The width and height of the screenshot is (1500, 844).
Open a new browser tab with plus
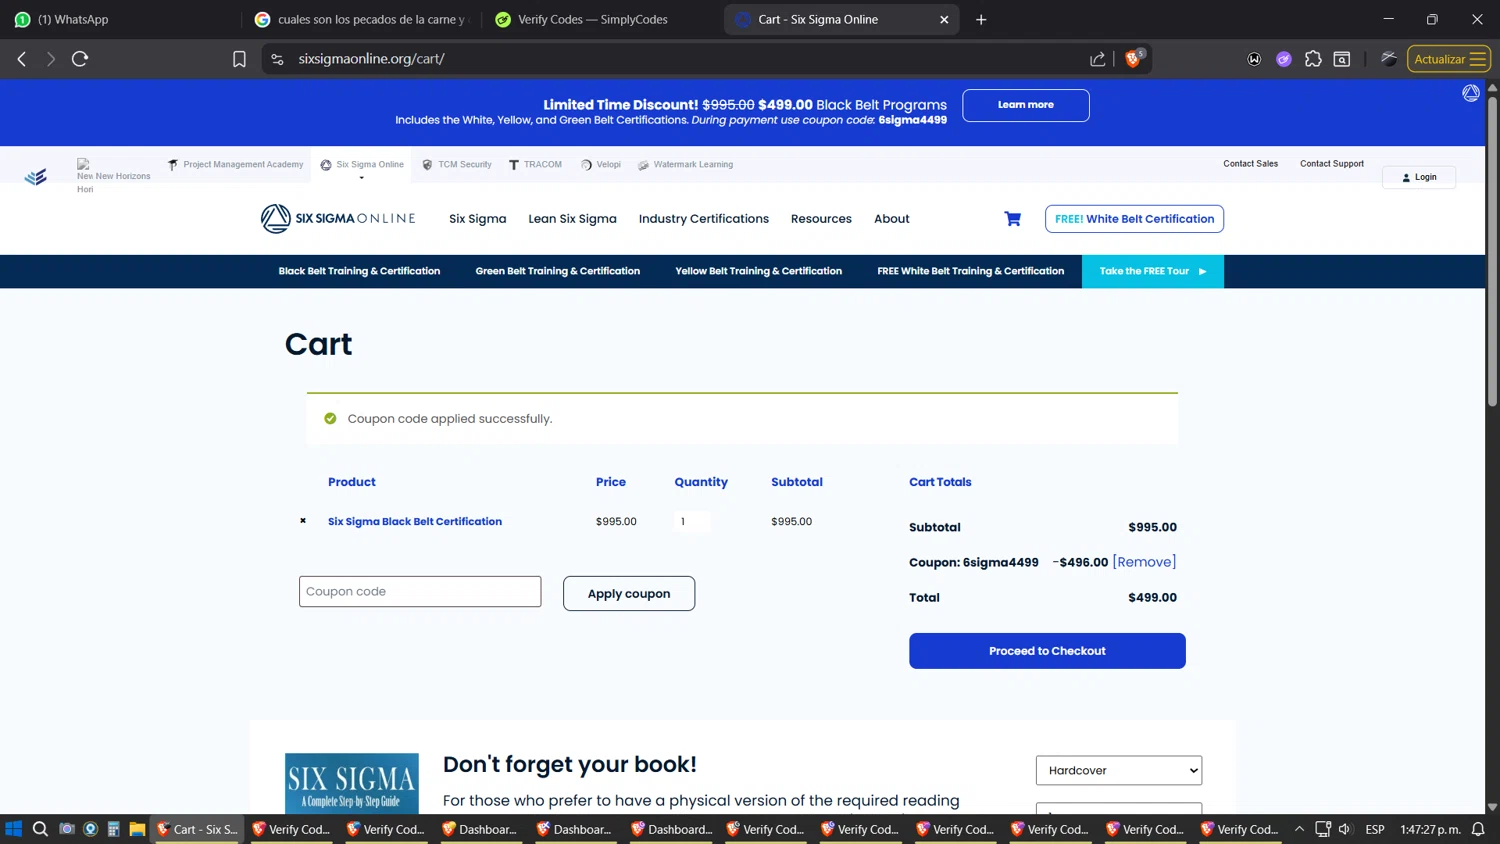(x=981, y=19)
